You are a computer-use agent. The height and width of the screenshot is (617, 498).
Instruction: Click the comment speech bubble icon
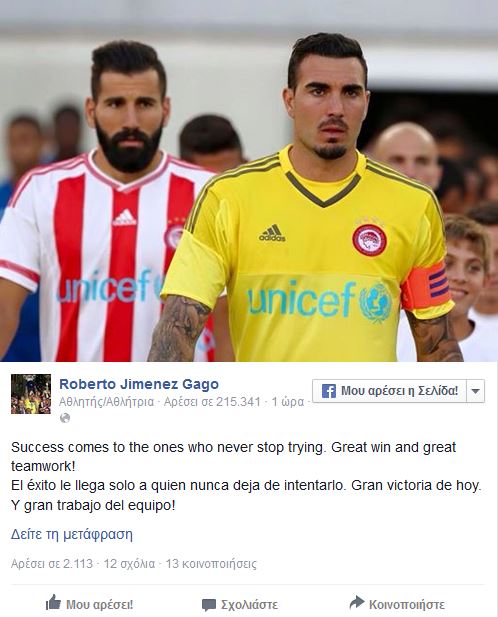click(208, 605)
